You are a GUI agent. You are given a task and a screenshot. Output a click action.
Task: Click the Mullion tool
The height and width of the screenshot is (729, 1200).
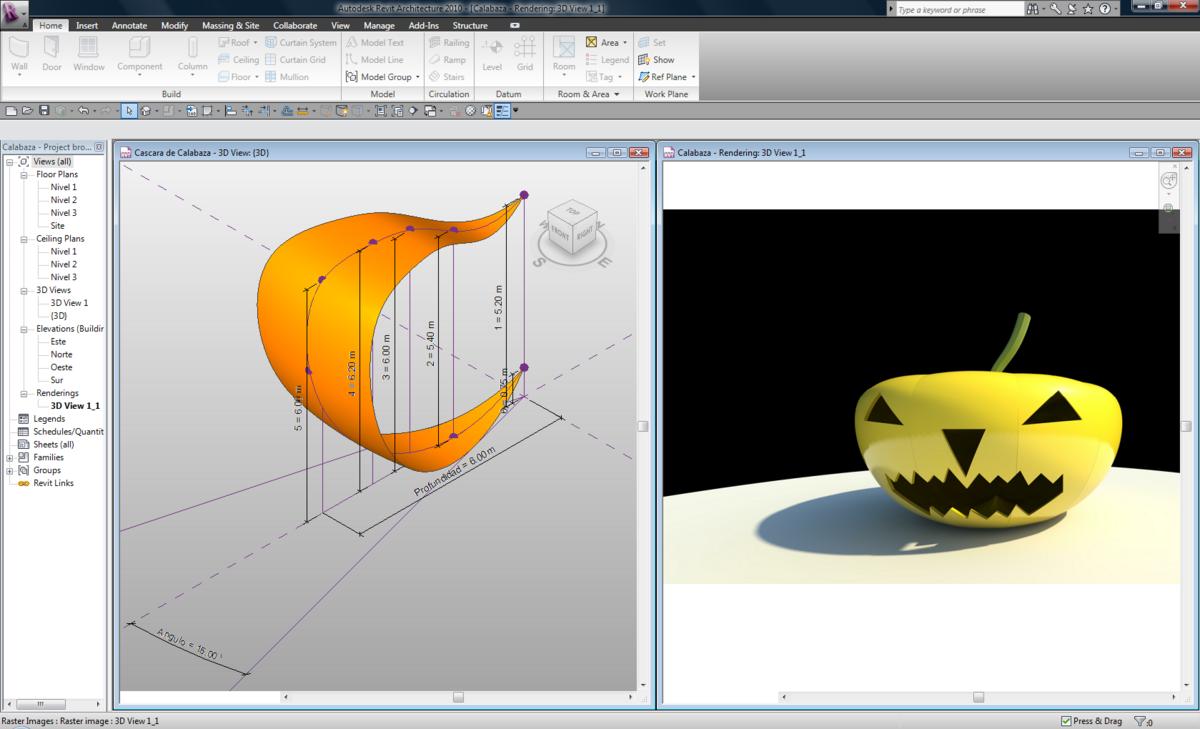287,77
